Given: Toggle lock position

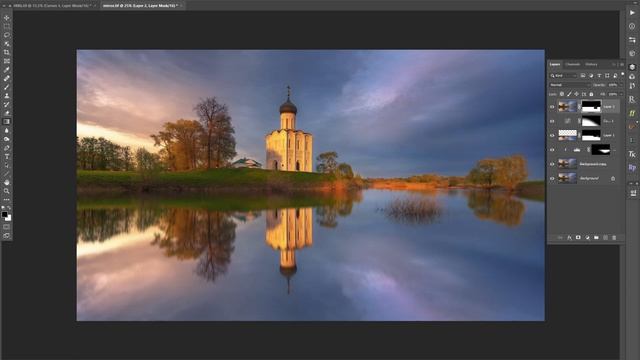Looking at the screenshot, I should coord(577,94).
